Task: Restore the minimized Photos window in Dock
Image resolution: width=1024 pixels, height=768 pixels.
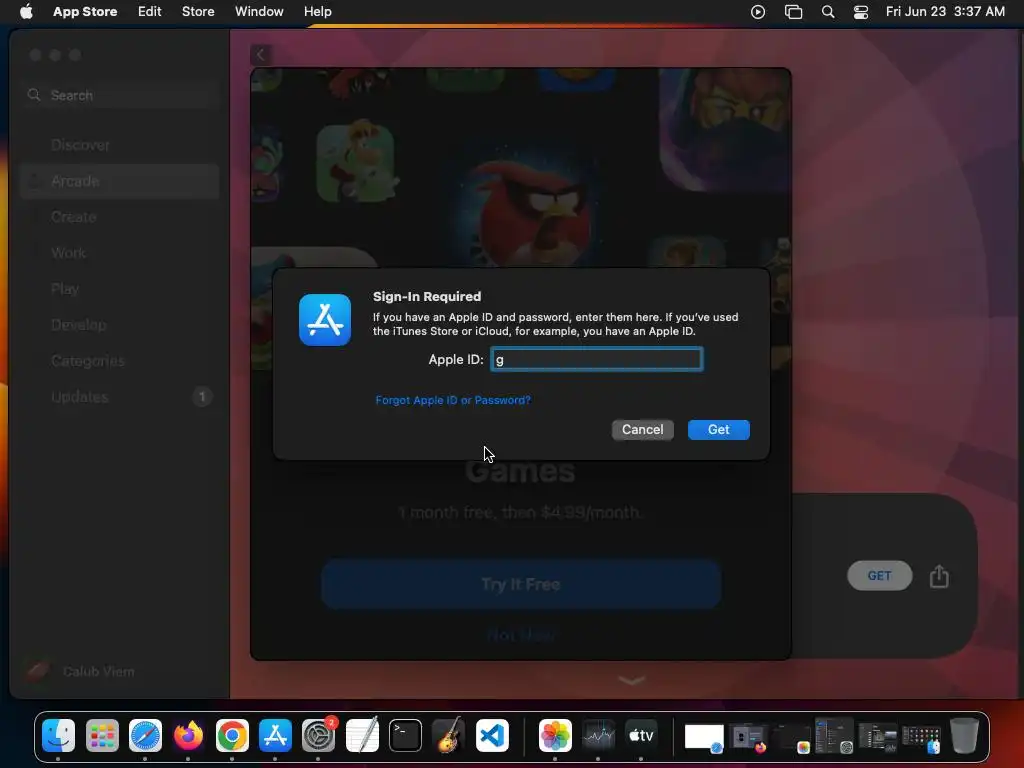Action: pyautogui.click(x=791, y=737)
